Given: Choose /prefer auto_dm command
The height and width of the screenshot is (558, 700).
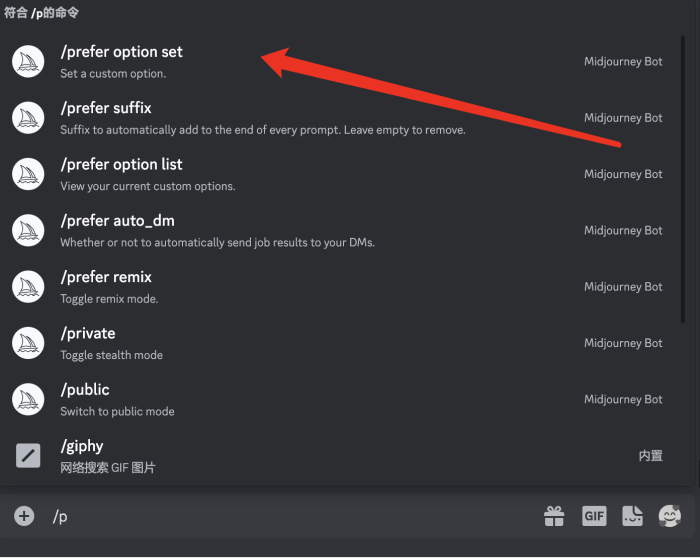Looking at the screenshot, I should pos(117,220).
